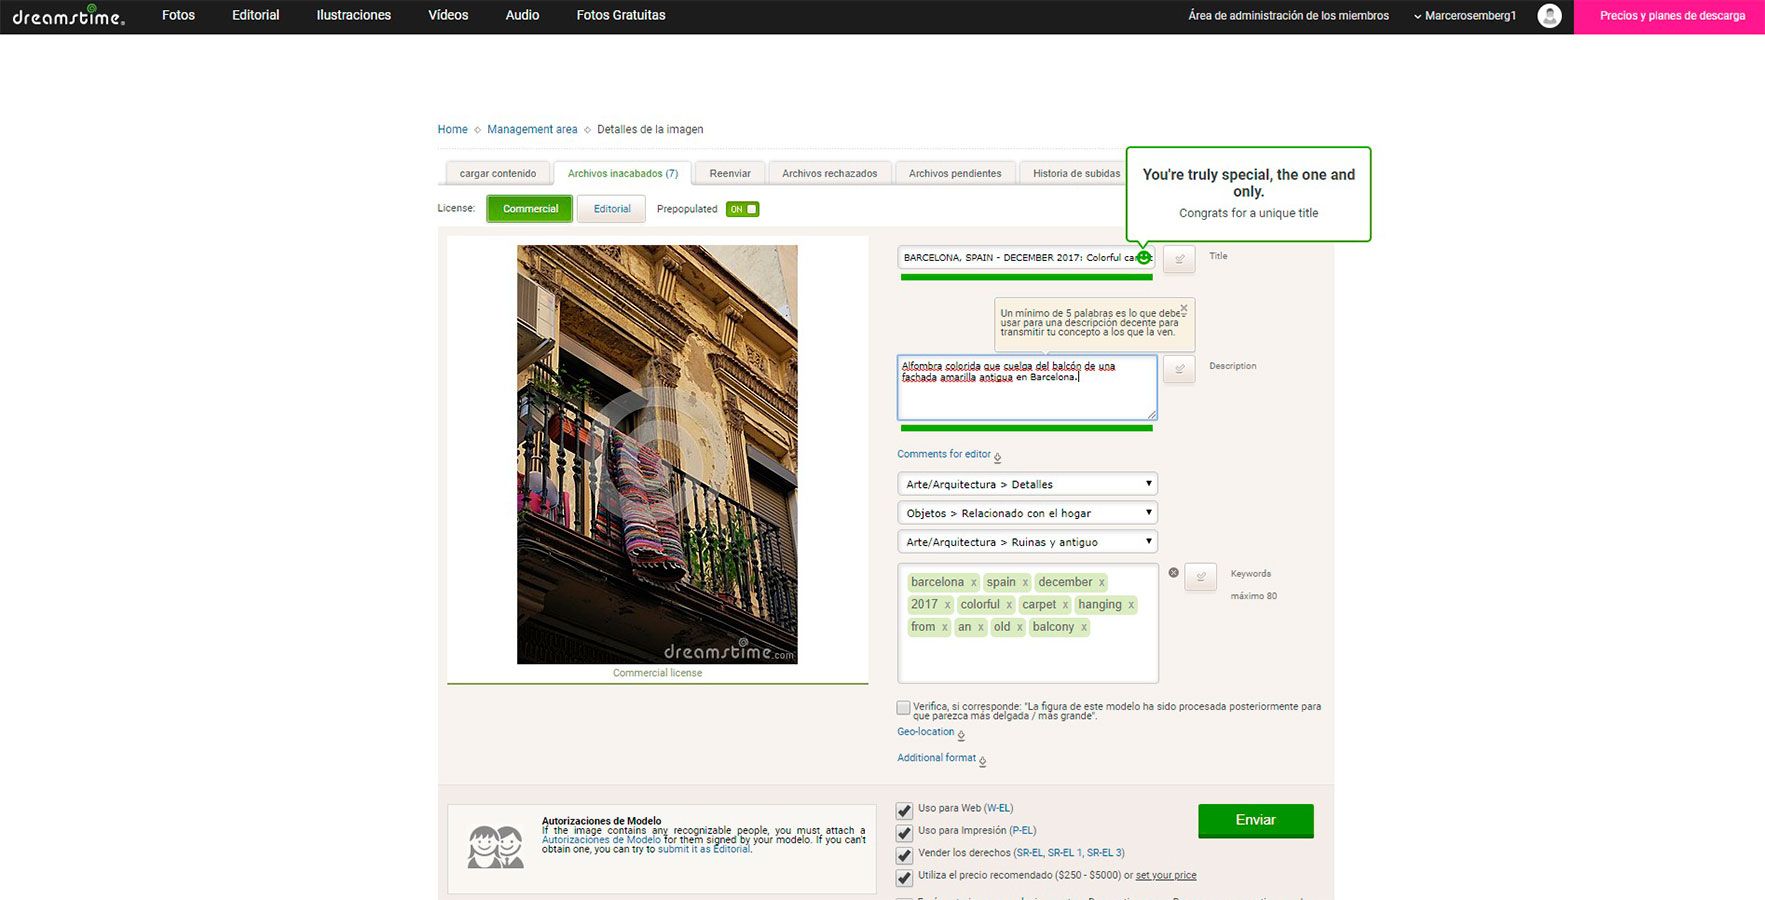This screenshot has width=1765, height=900.
Task: Click the edit icon next to Title field
Action: point(1179,258)
